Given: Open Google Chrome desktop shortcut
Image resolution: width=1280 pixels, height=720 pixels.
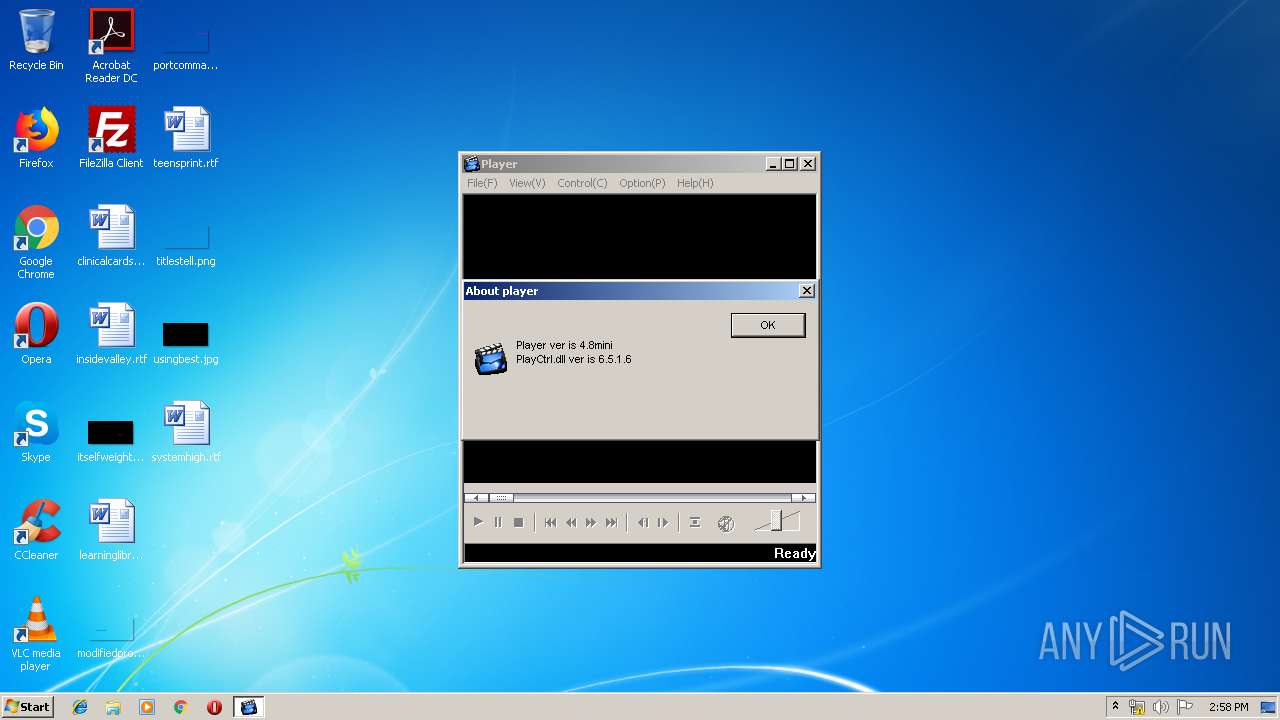Looking at the screenshot, I should (36, 242).
